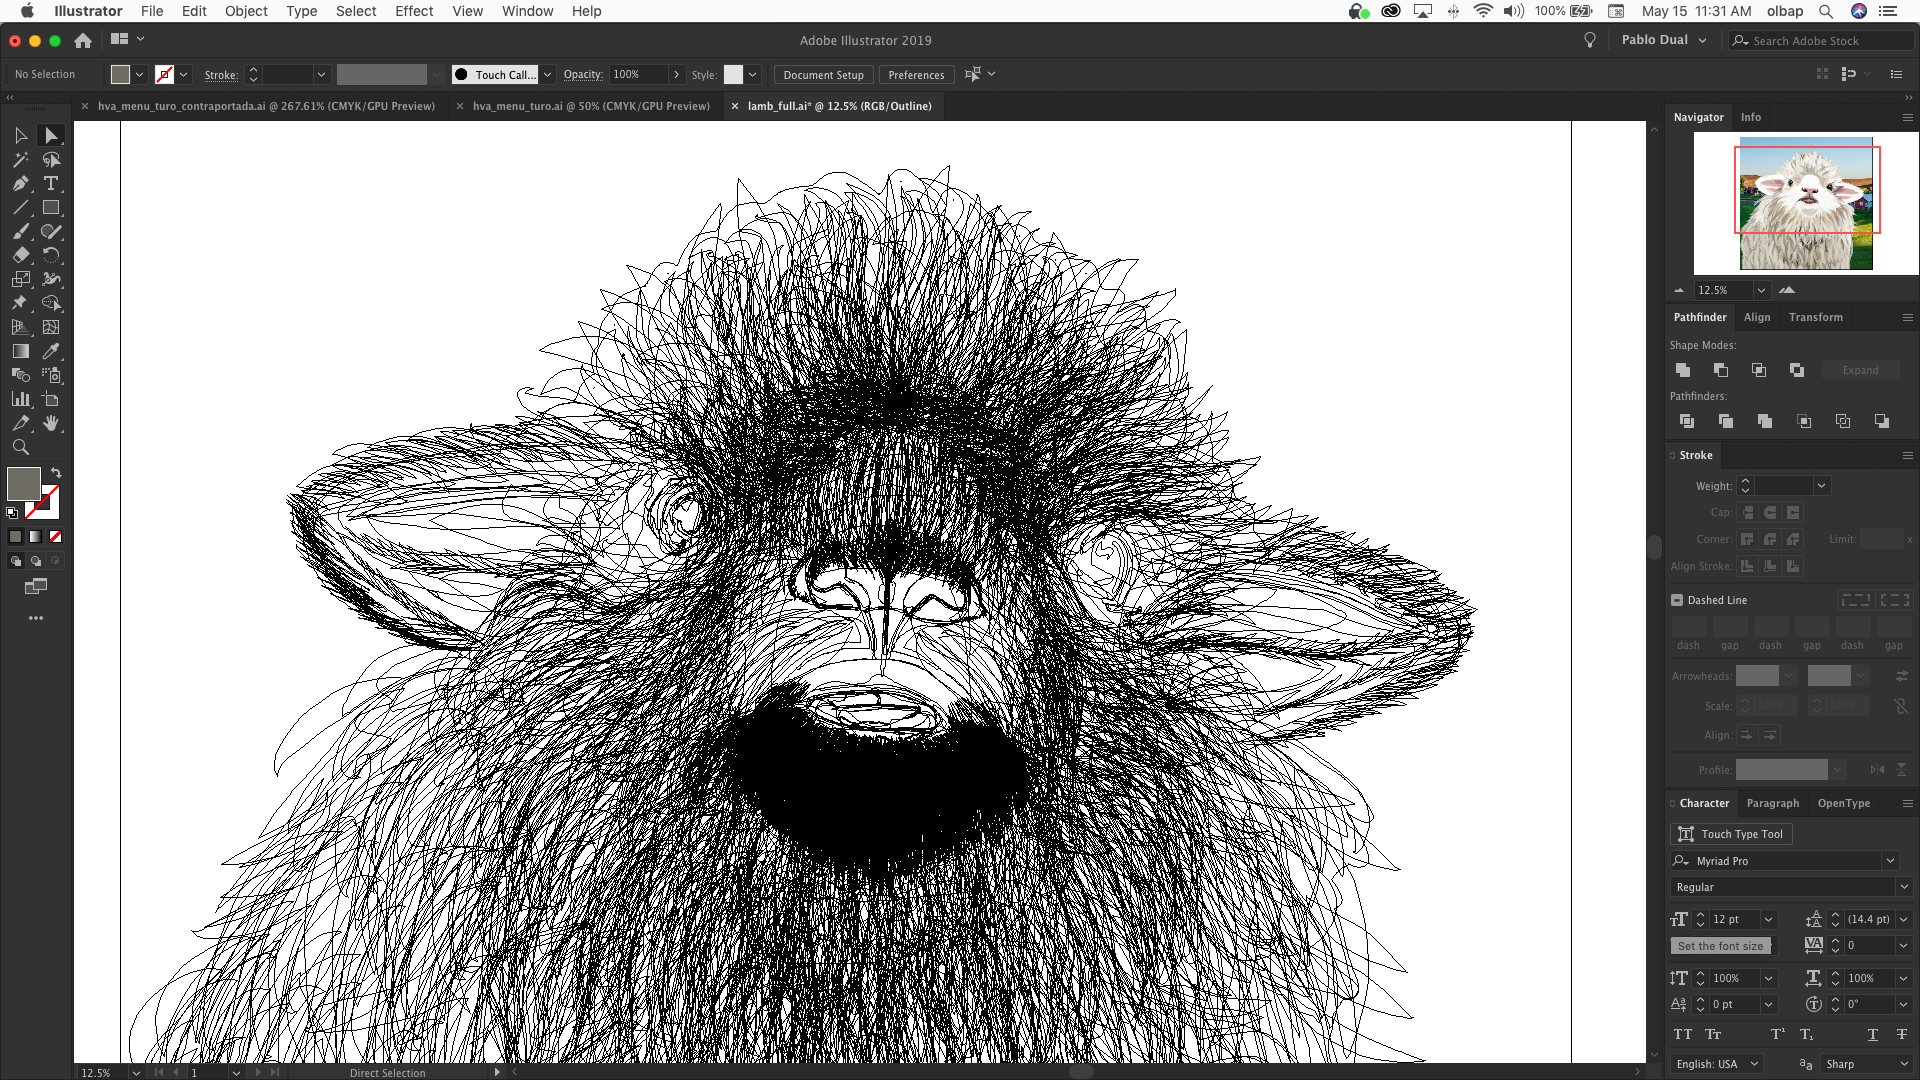
Task: Open the font family Myriad Pro dropdown
Action: coord(1889,861)
